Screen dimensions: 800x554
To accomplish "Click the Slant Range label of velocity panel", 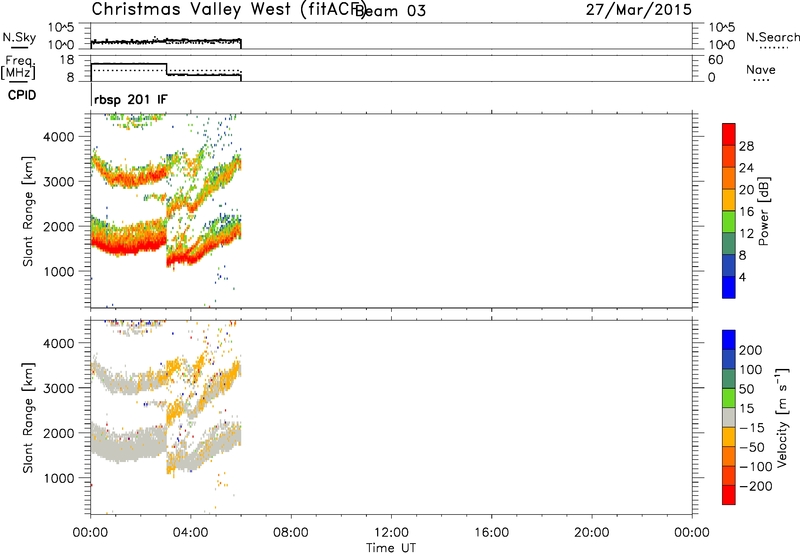I will [28, 418].
